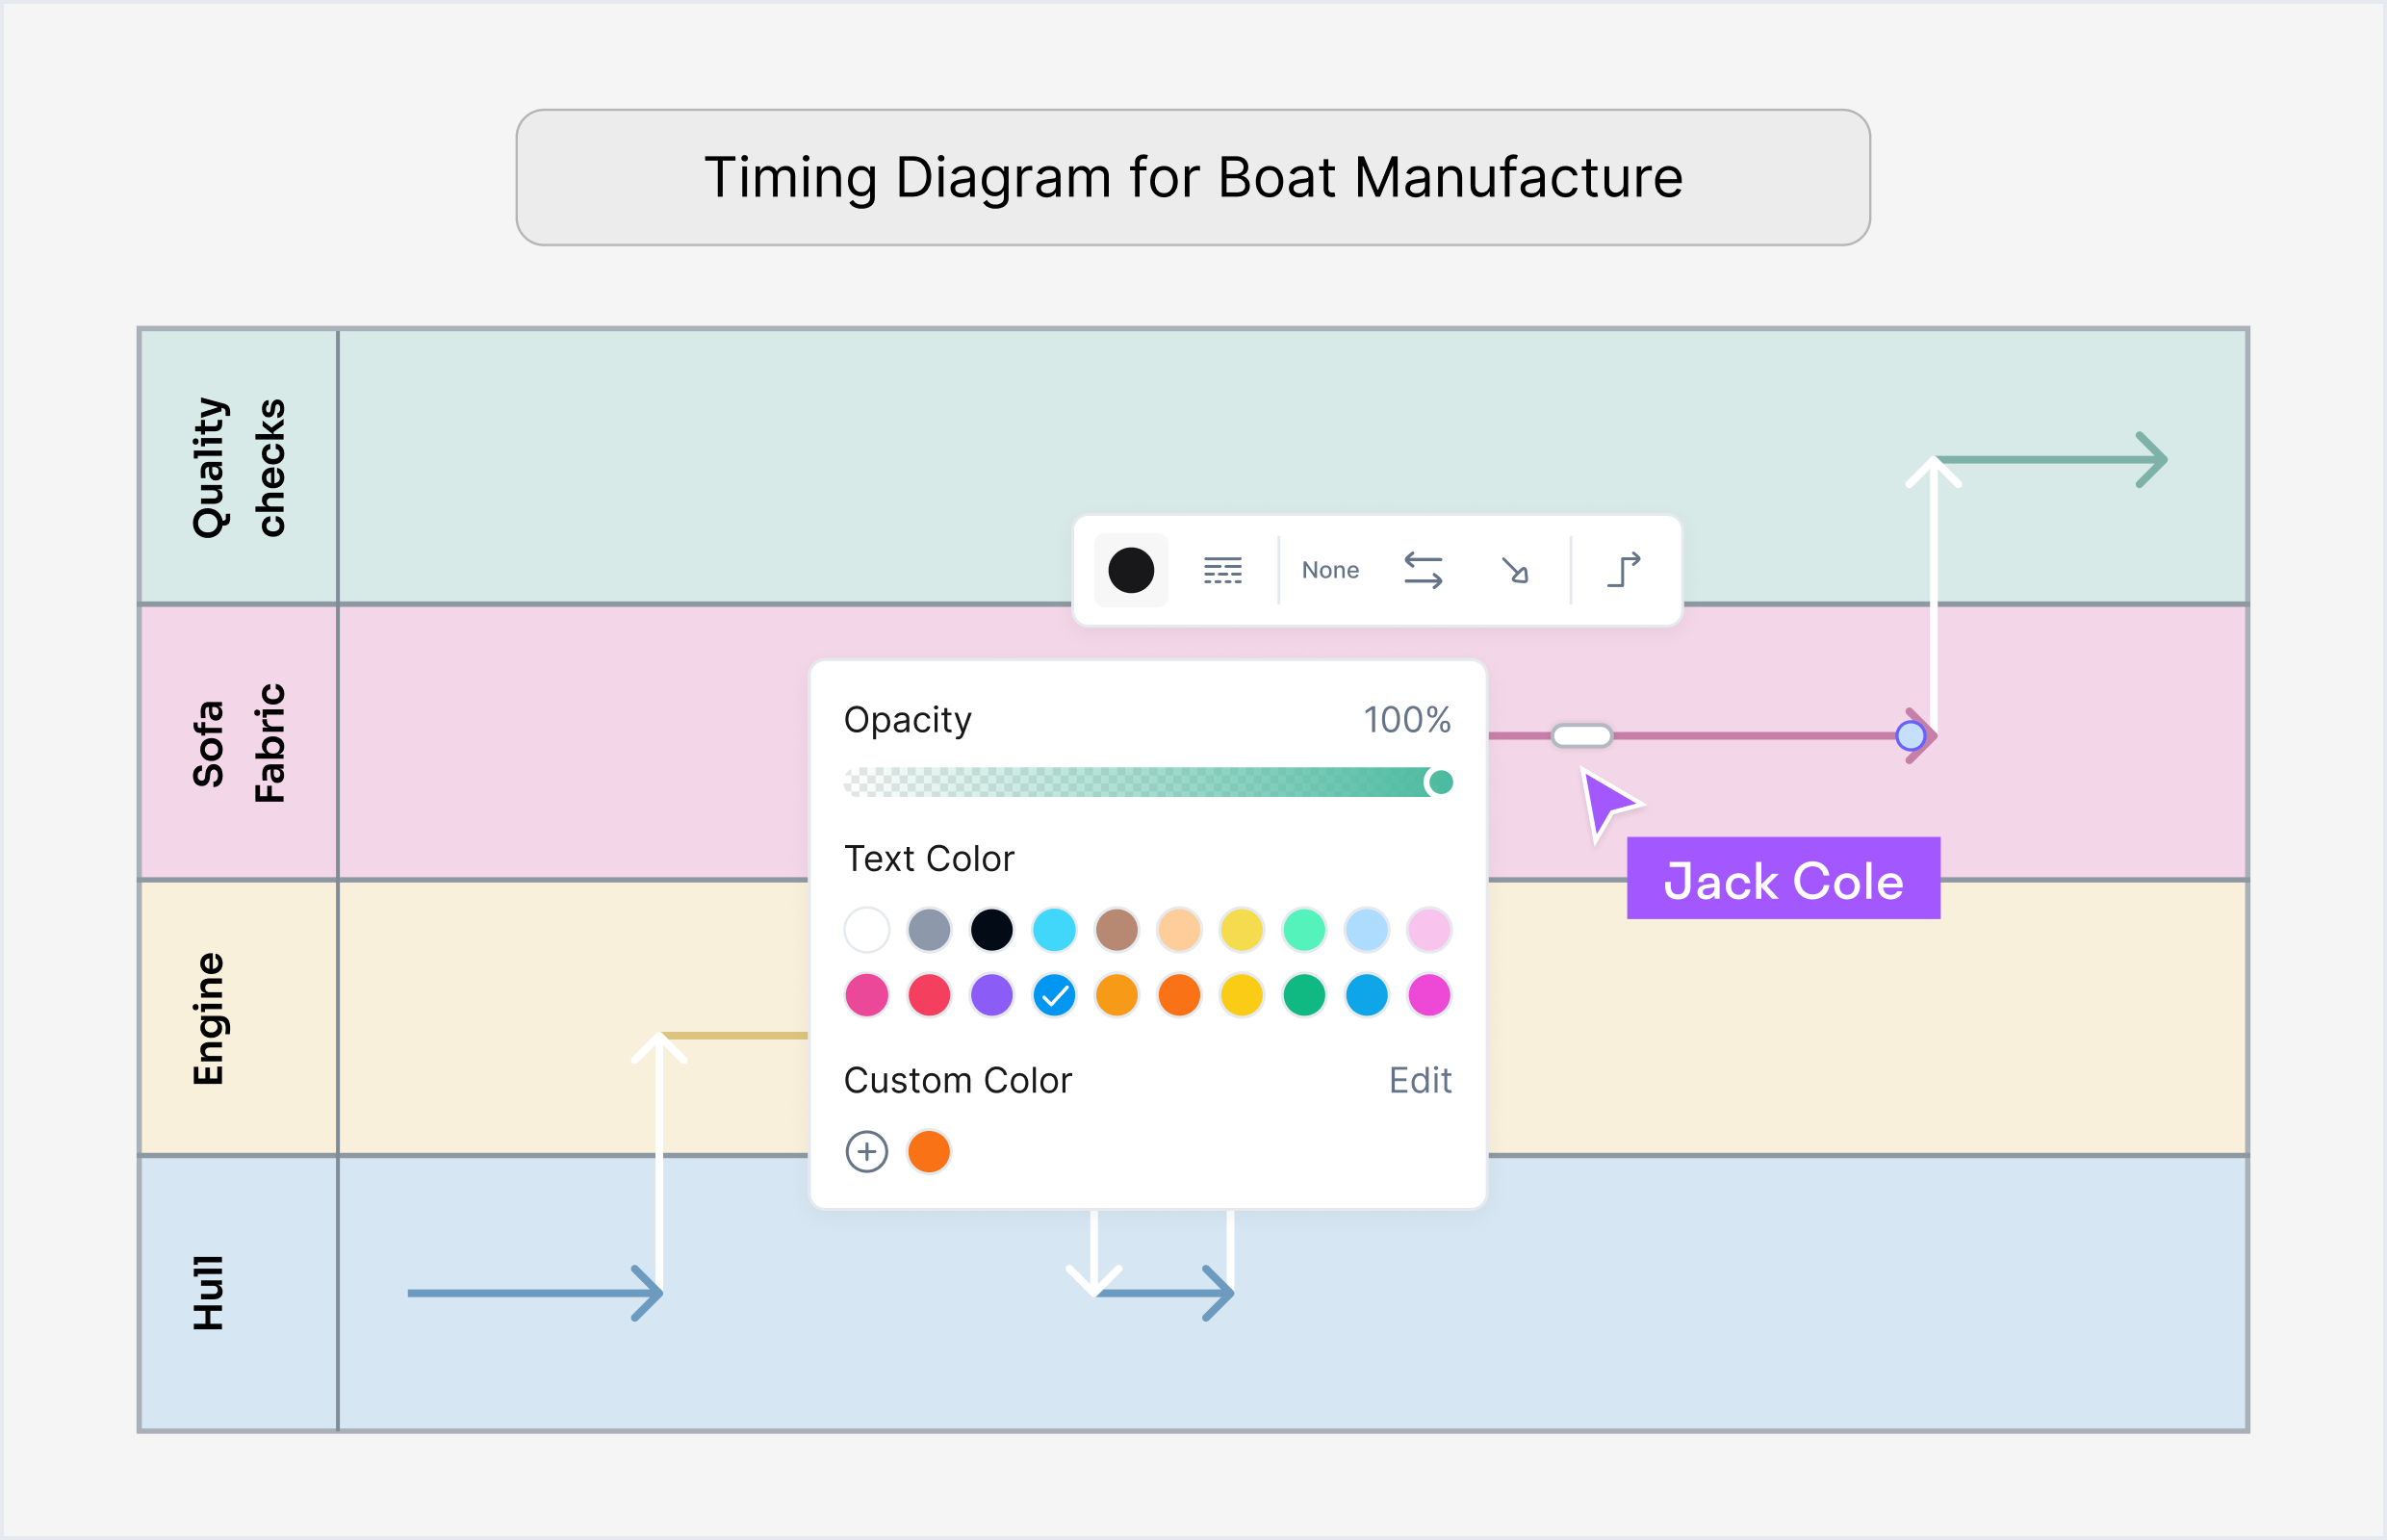Select the hot pink swatch in second row

867,995
